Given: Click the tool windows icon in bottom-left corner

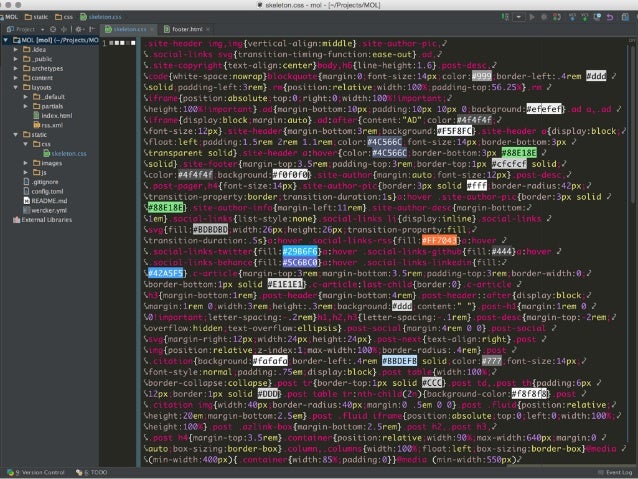Looking at the screenshot, I should (x=6, y=472).
